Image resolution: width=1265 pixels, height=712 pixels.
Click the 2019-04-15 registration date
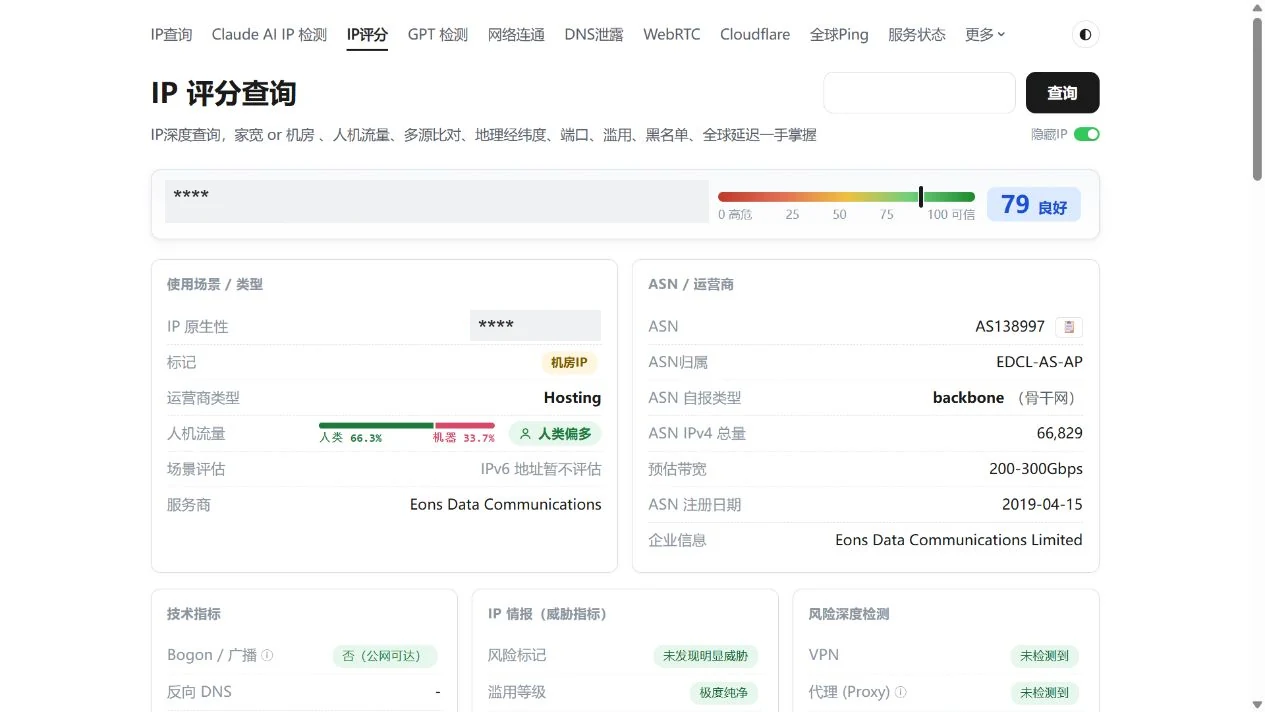point(1042,505)
